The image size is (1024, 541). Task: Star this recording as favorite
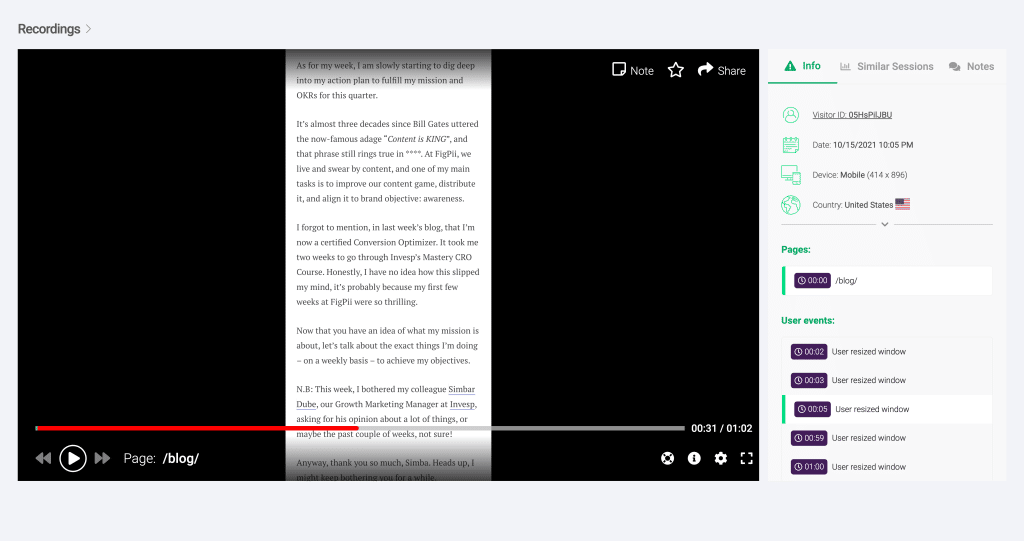tap(676, 70)
